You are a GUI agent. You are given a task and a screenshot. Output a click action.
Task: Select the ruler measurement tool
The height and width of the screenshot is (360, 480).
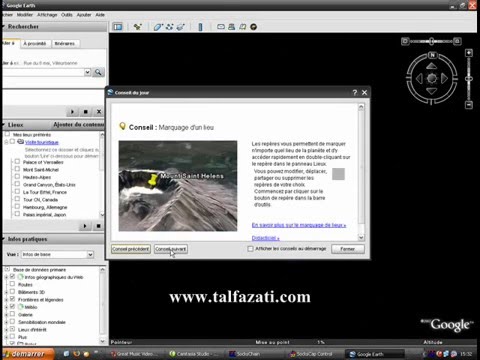[x=200, y=27]
